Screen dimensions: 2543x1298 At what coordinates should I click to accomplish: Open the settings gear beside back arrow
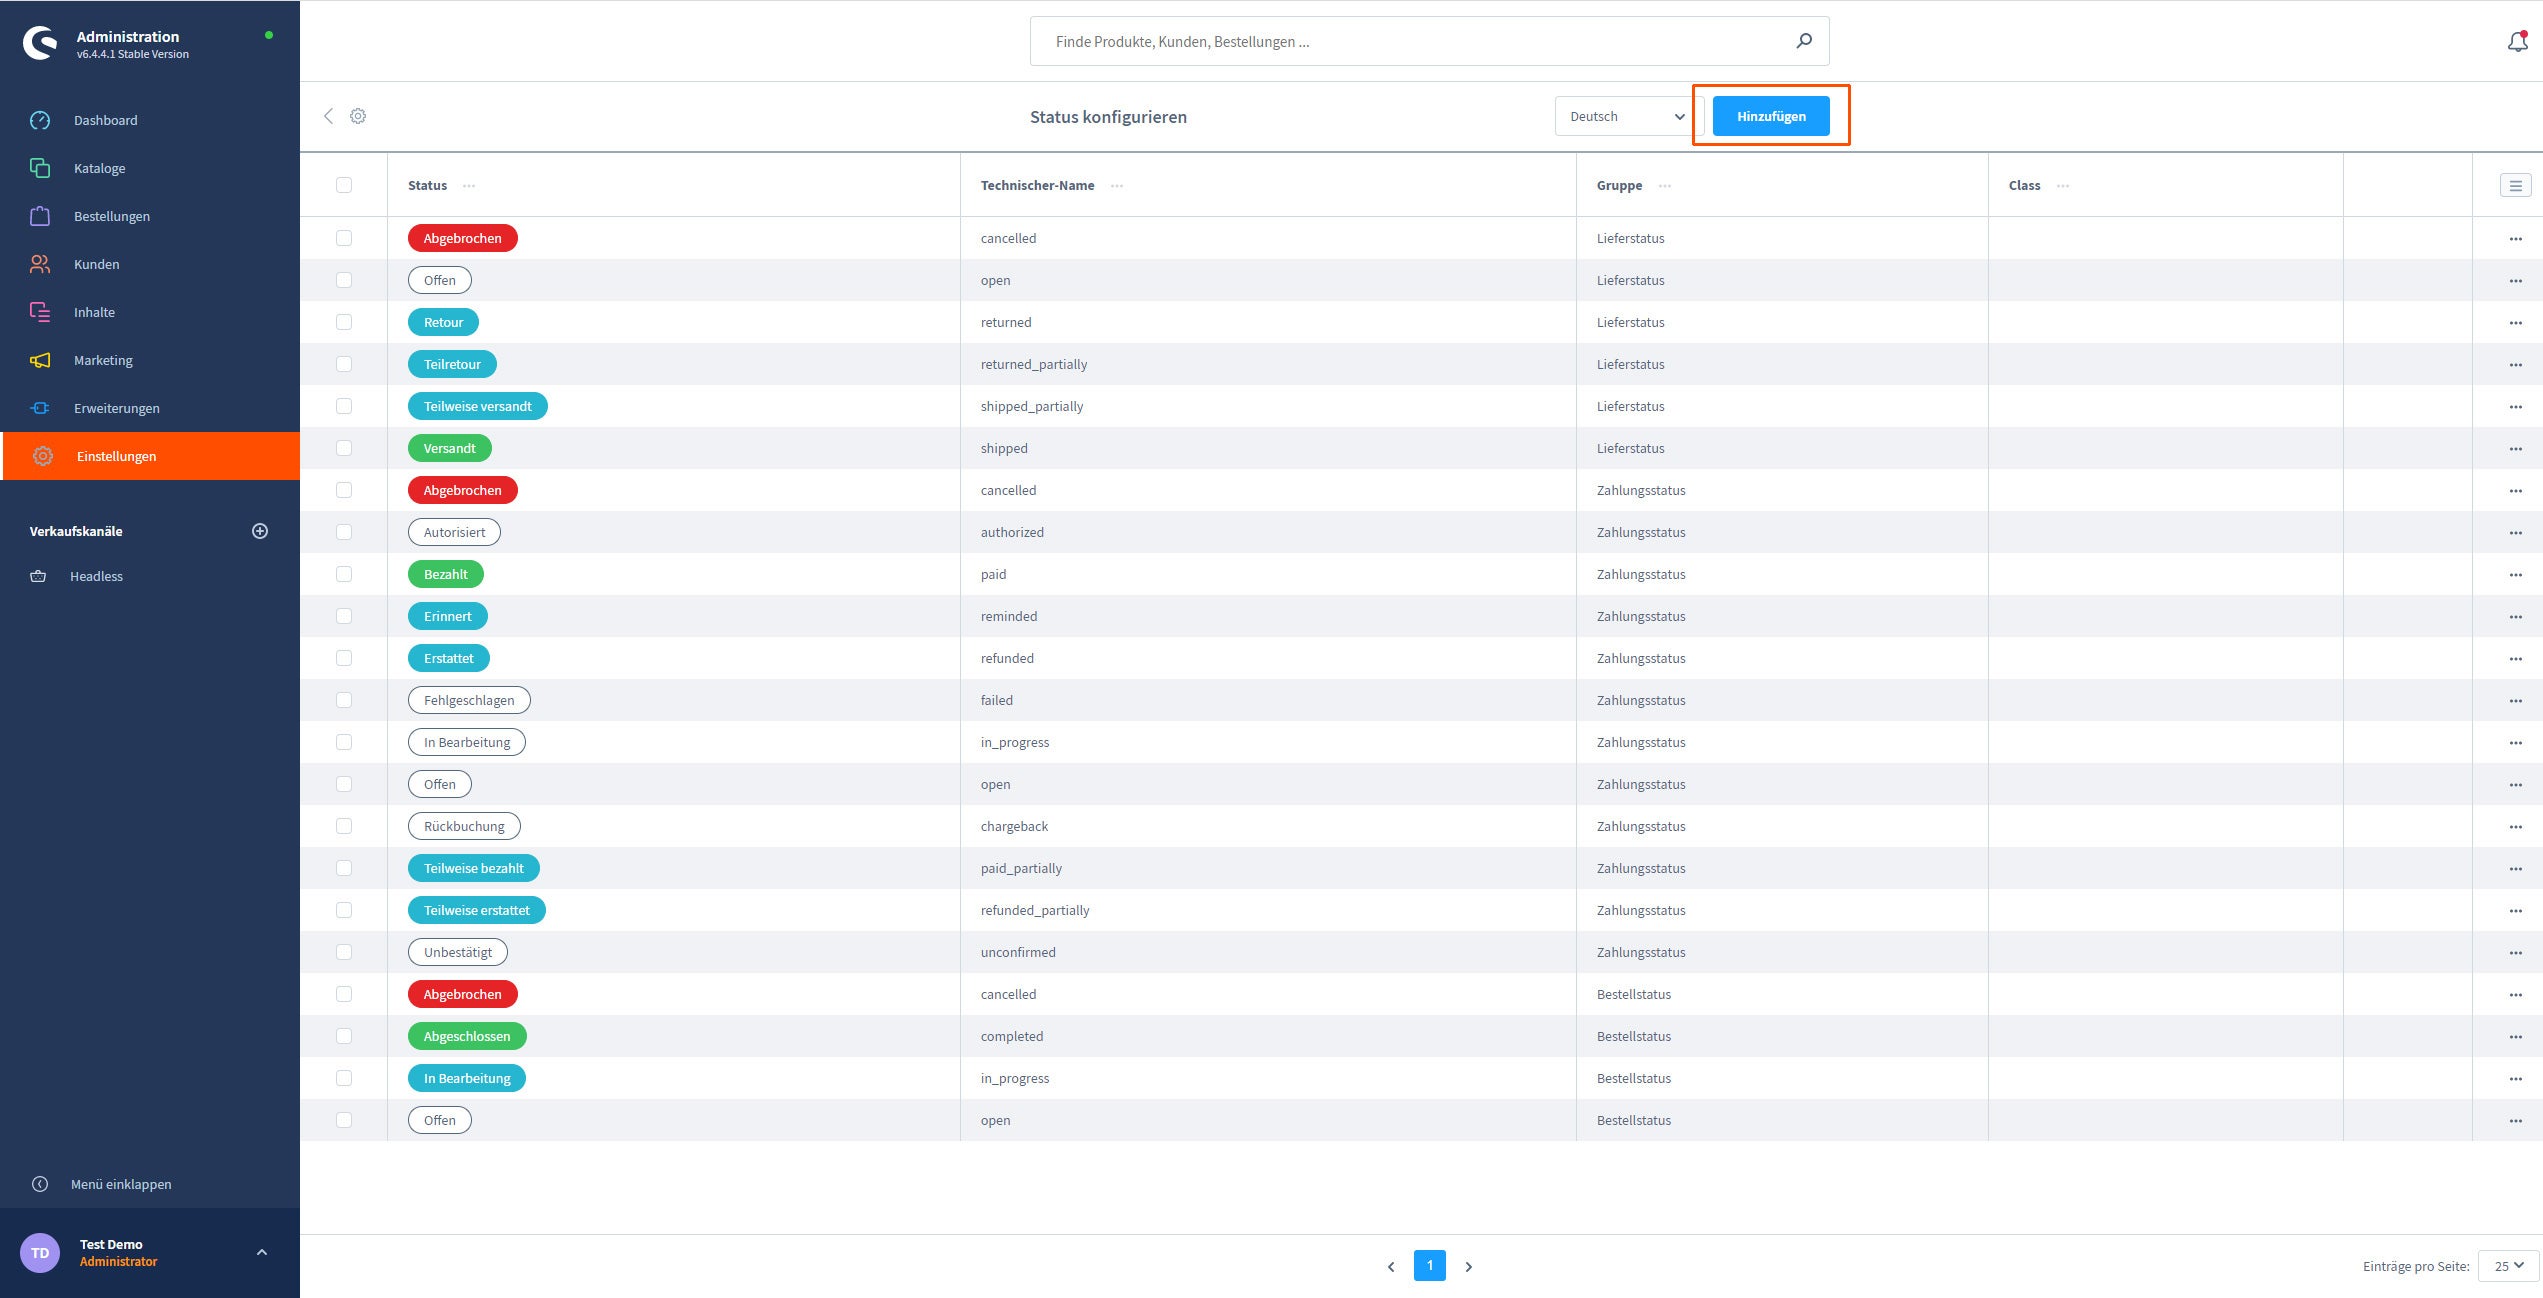click(358, 116)
